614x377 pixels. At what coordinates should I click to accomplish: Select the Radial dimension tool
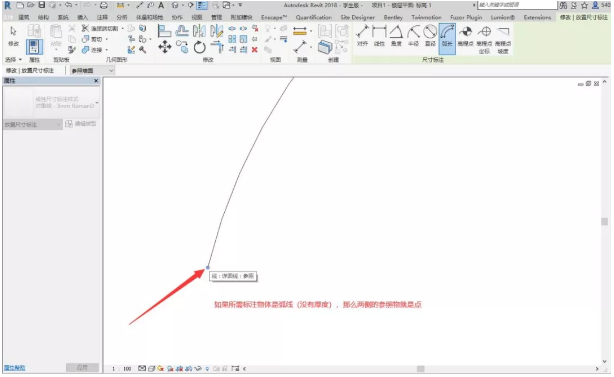click(414, 35)
